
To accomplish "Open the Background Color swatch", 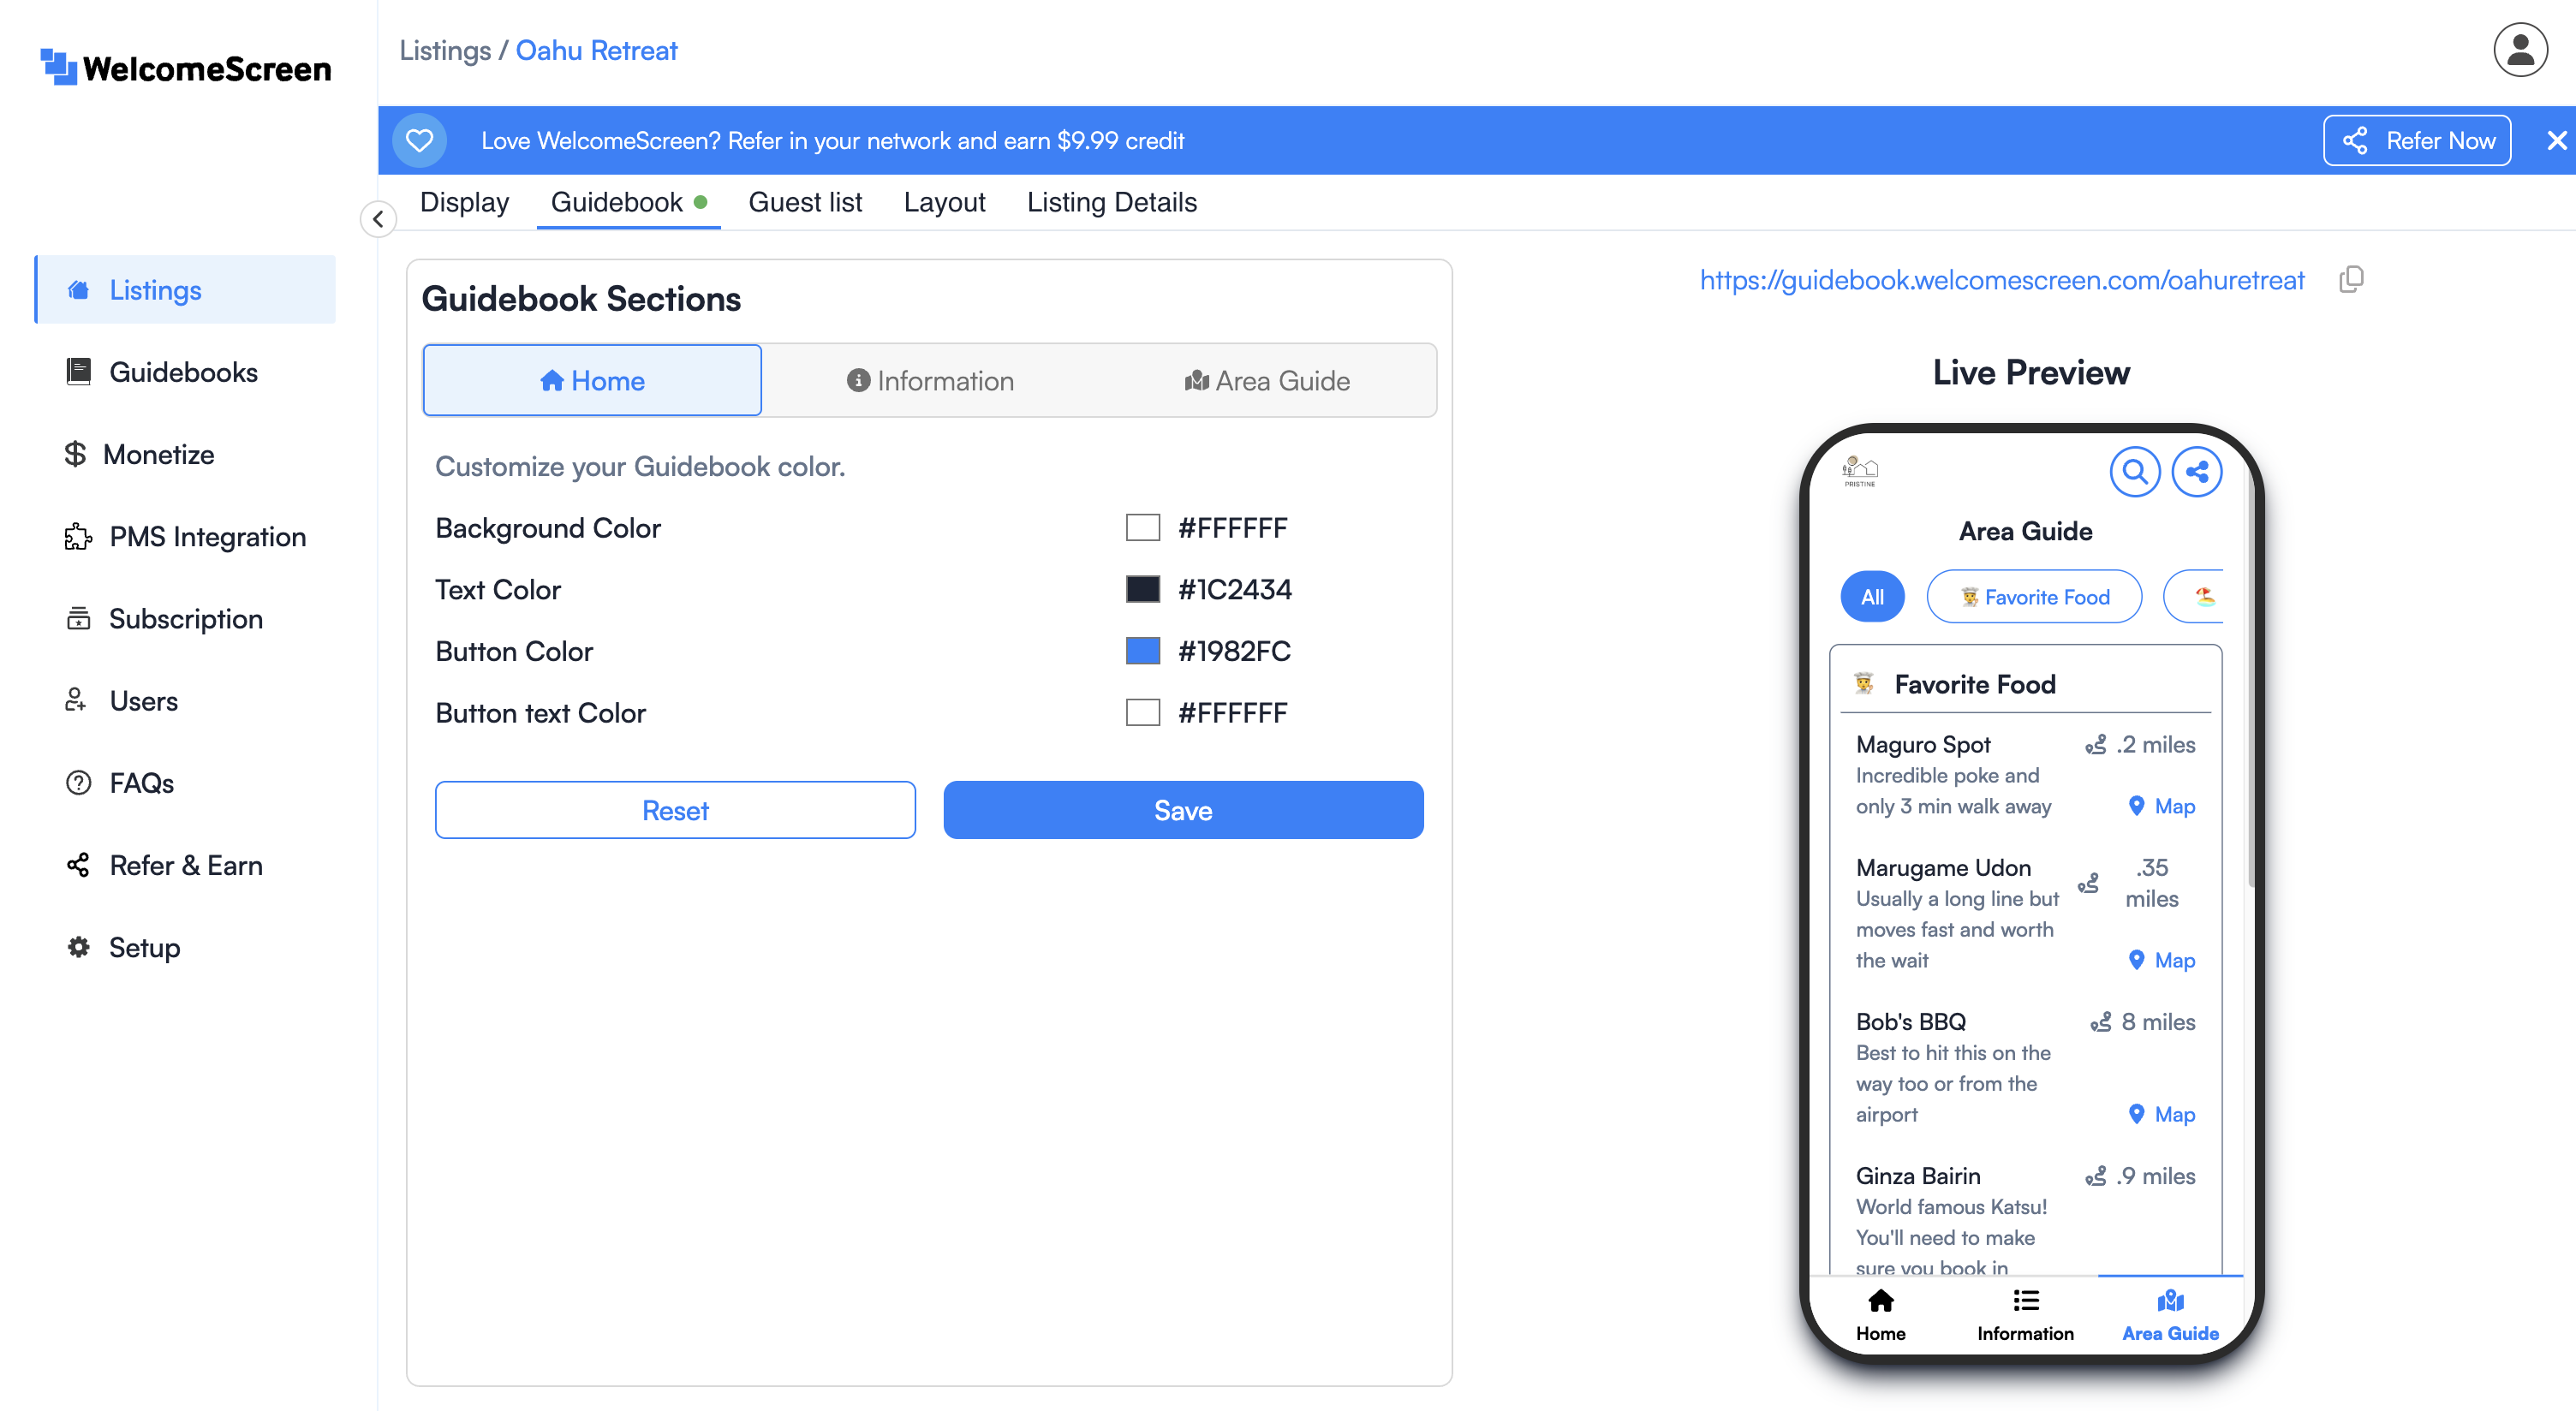I will pos(1142,527).
